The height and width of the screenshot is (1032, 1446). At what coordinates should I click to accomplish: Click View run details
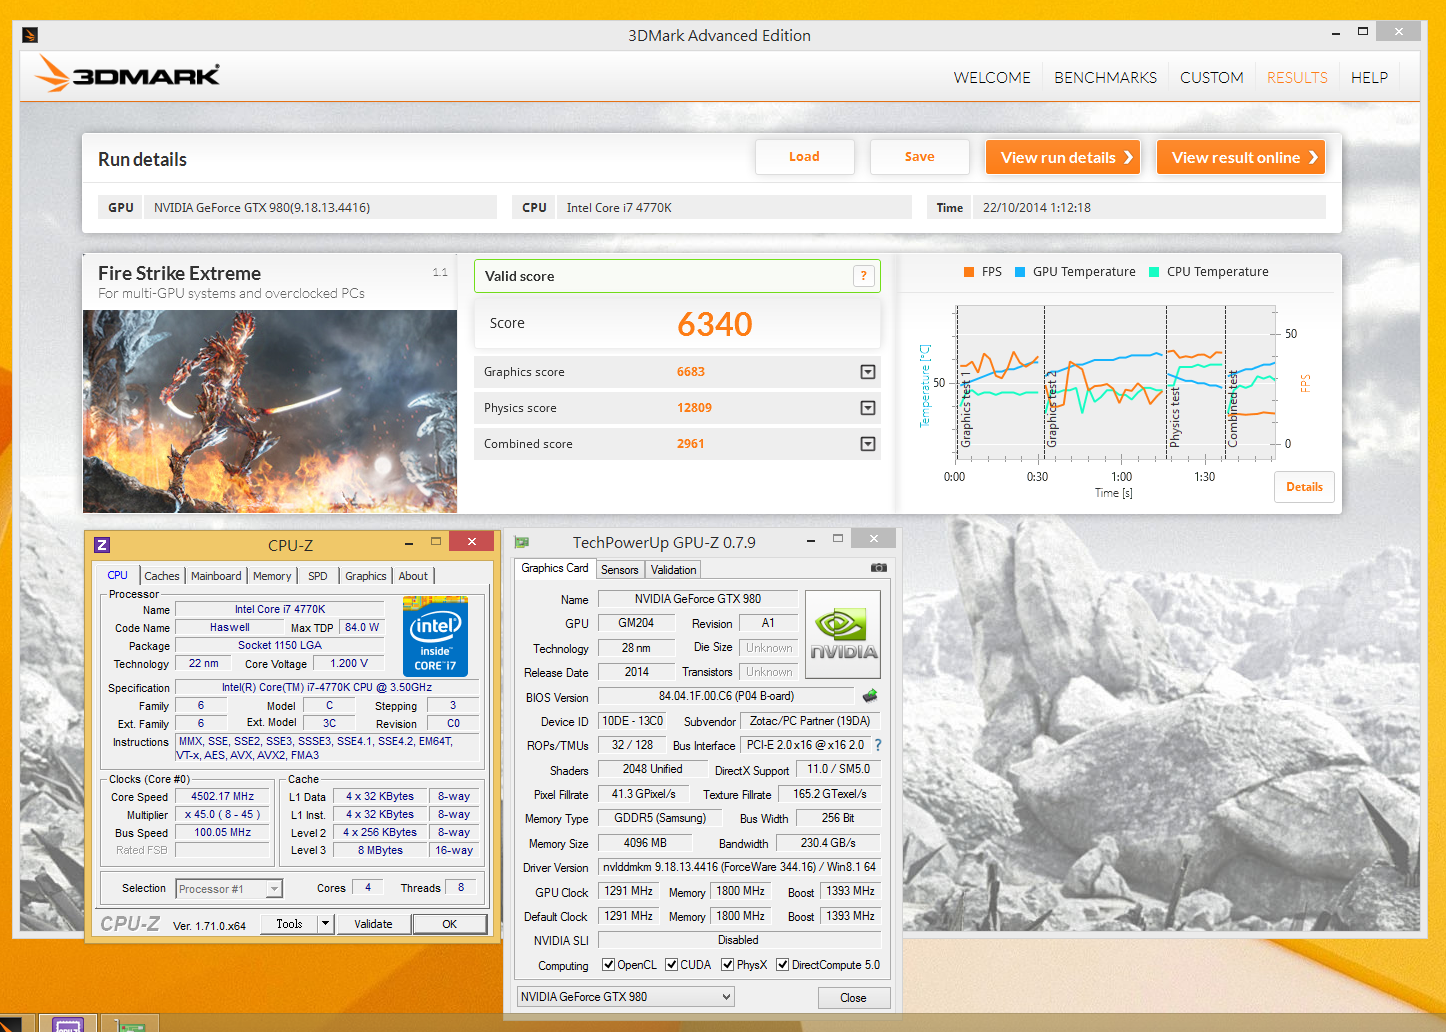1063,157
